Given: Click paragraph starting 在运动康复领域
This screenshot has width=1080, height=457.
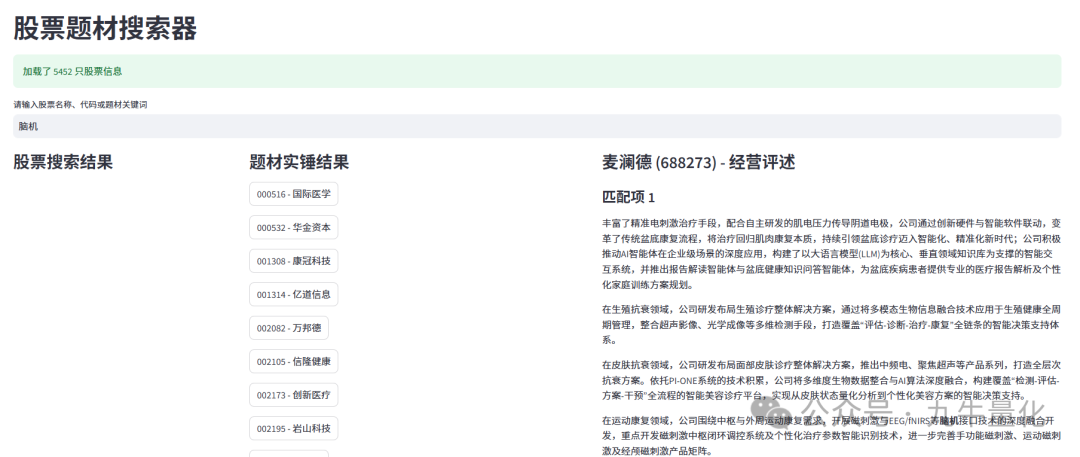Looking at the screenshot, I should tap(831, 436).
